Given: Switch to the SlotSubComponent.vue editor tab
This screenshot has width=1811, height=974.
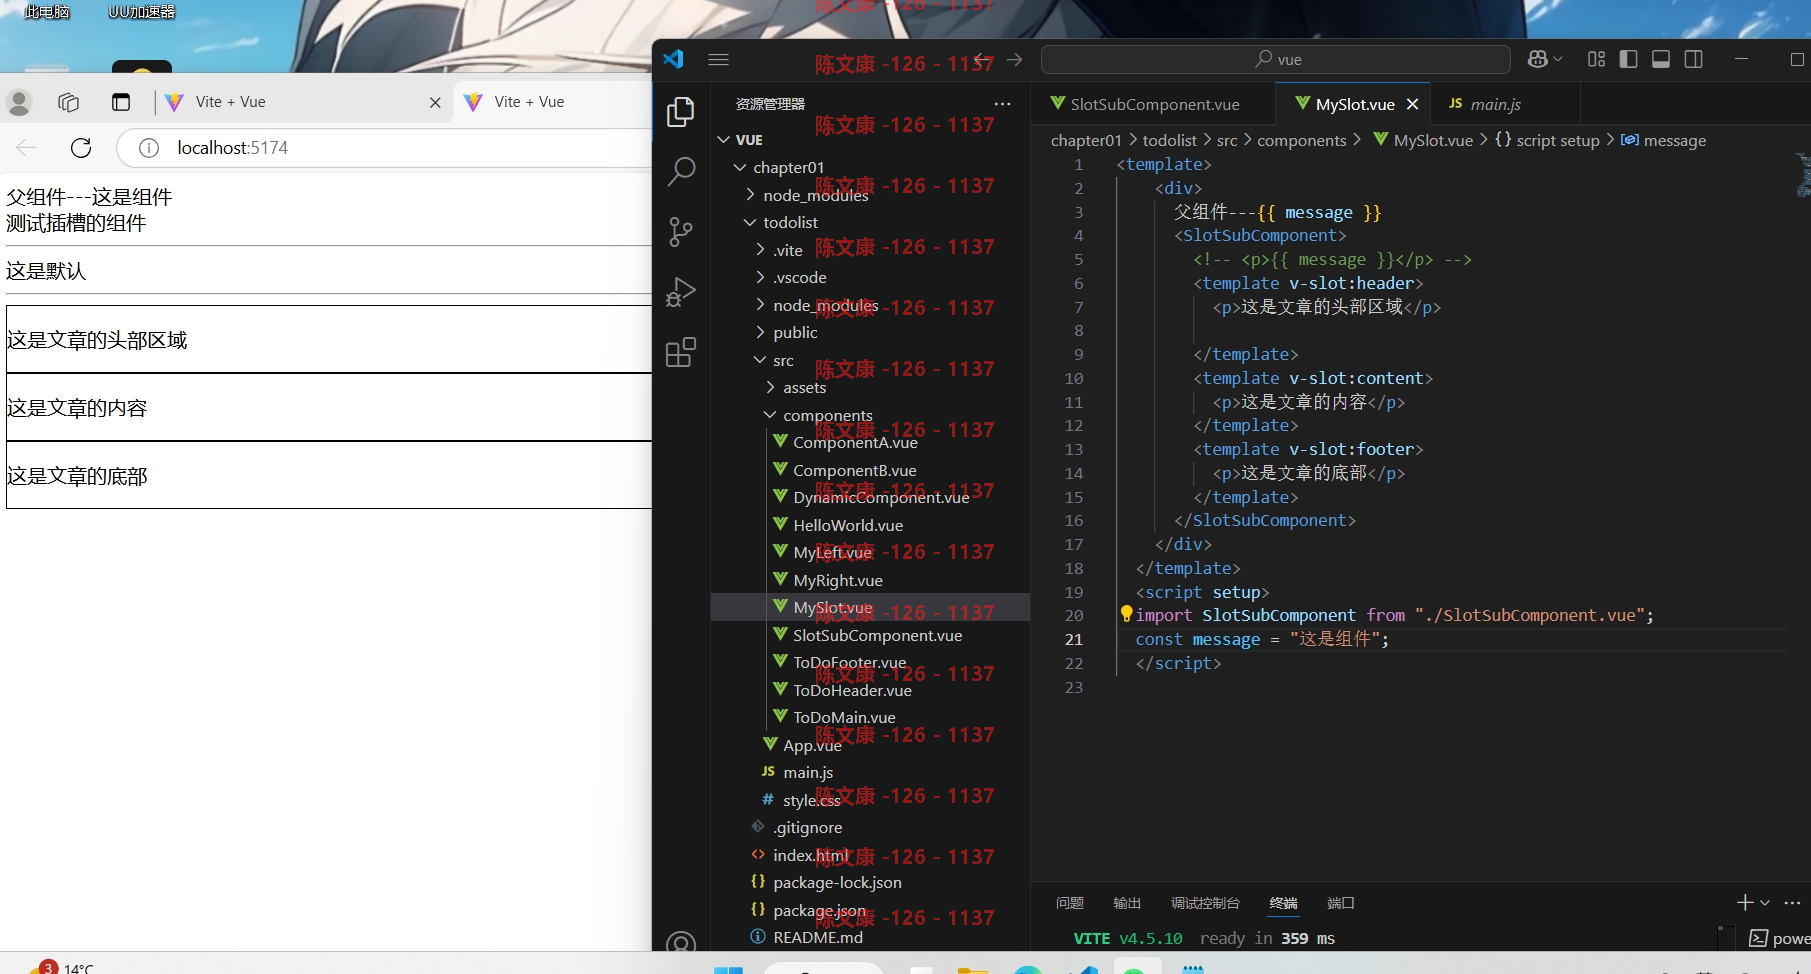Looking at the screenshot, I should 1154,104.
